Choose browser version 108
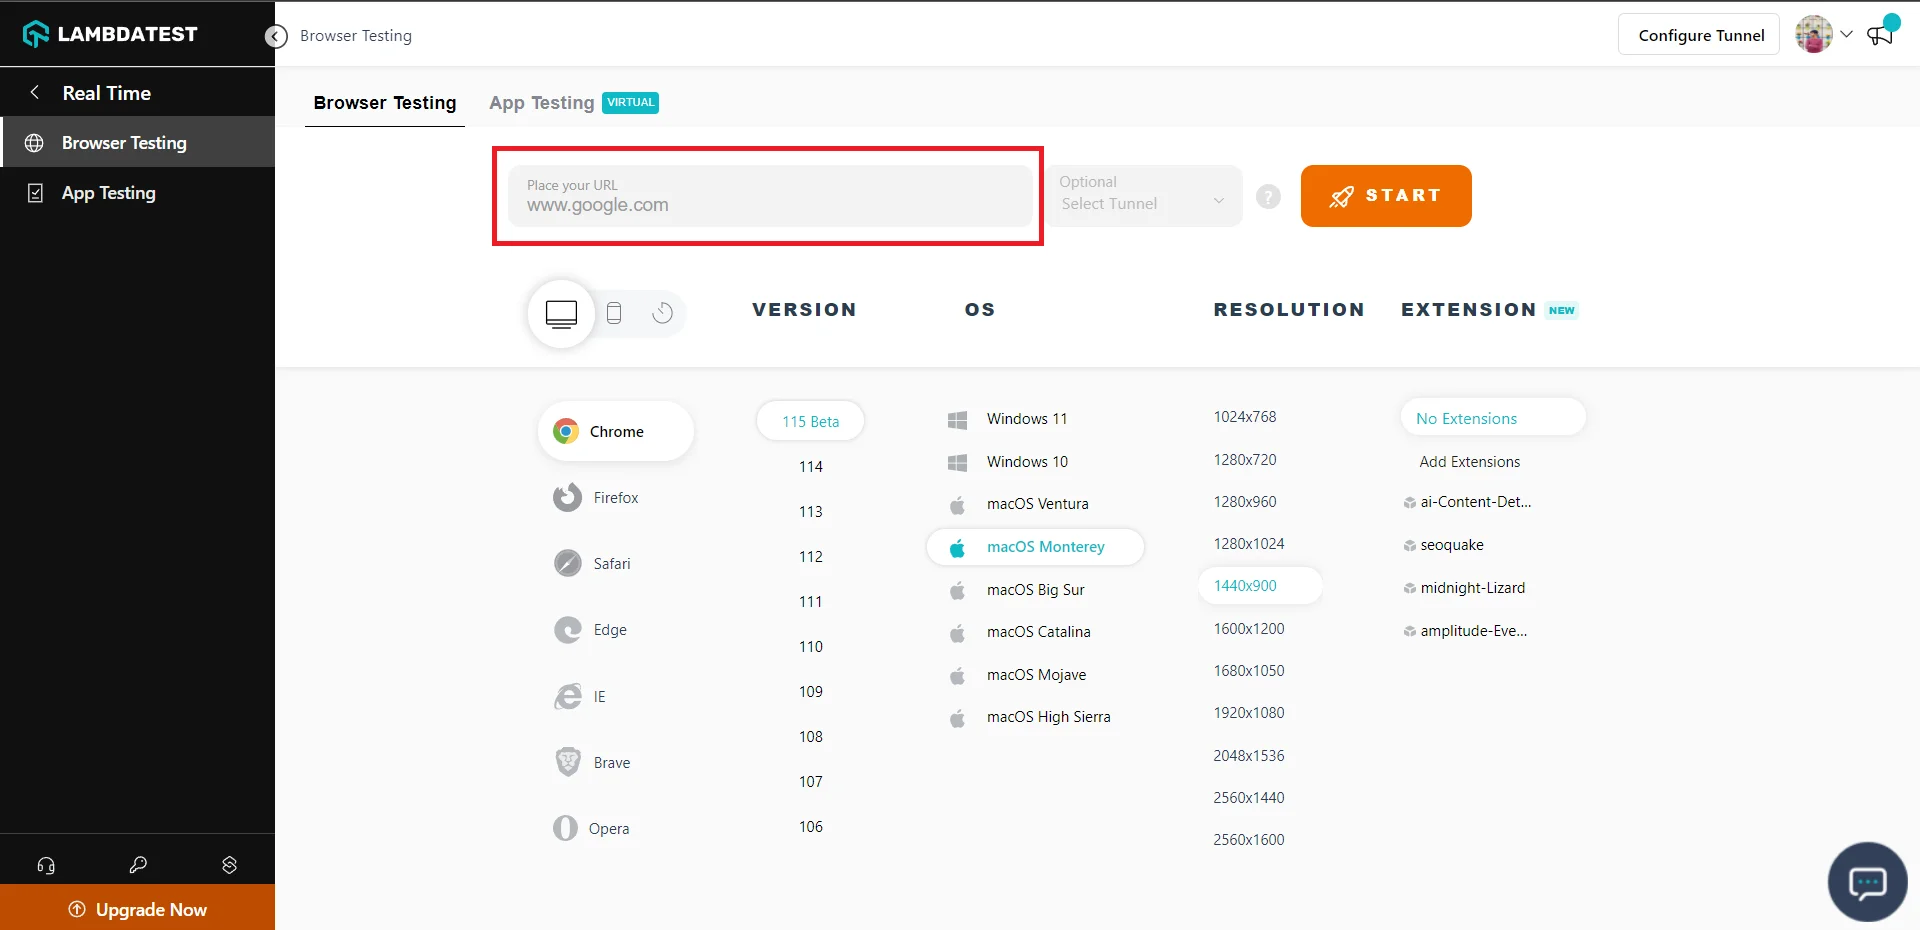The image size is (1920, 930). [811, 736]
